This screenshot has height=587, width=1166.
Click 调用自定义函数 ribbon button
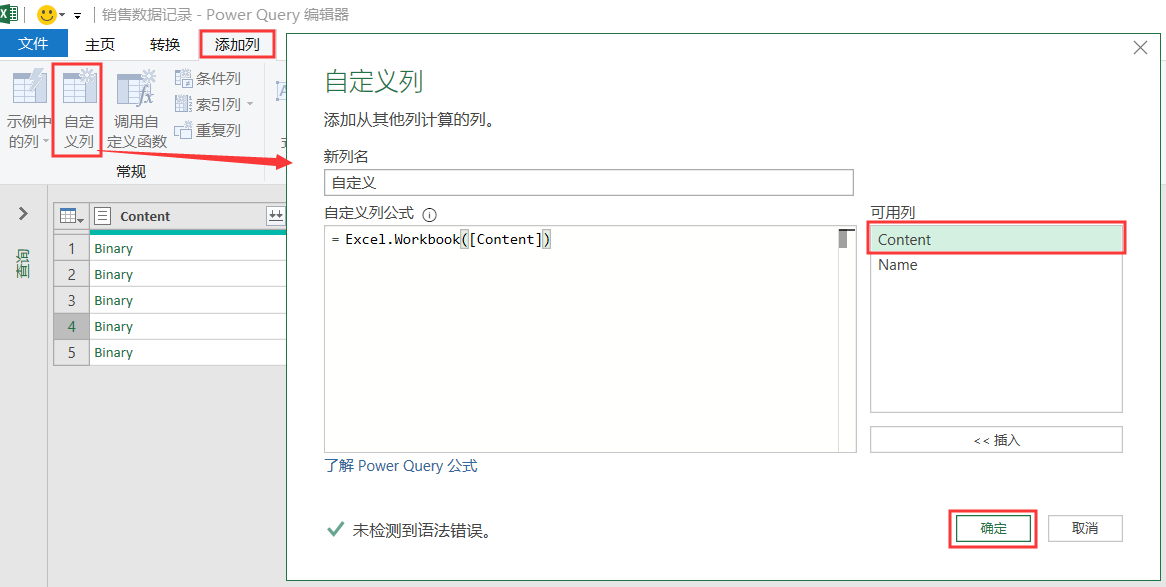(138, 109)
